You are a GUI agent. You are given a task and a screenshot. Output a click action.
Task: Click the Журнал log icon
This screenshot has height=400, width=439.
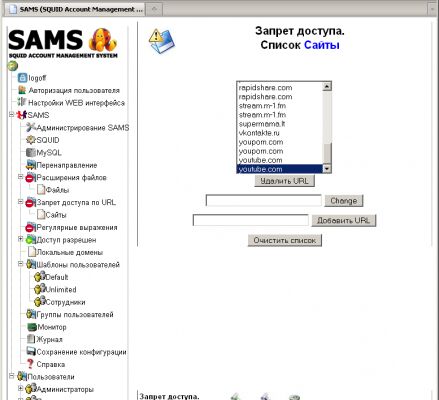[x=31, y=339]
